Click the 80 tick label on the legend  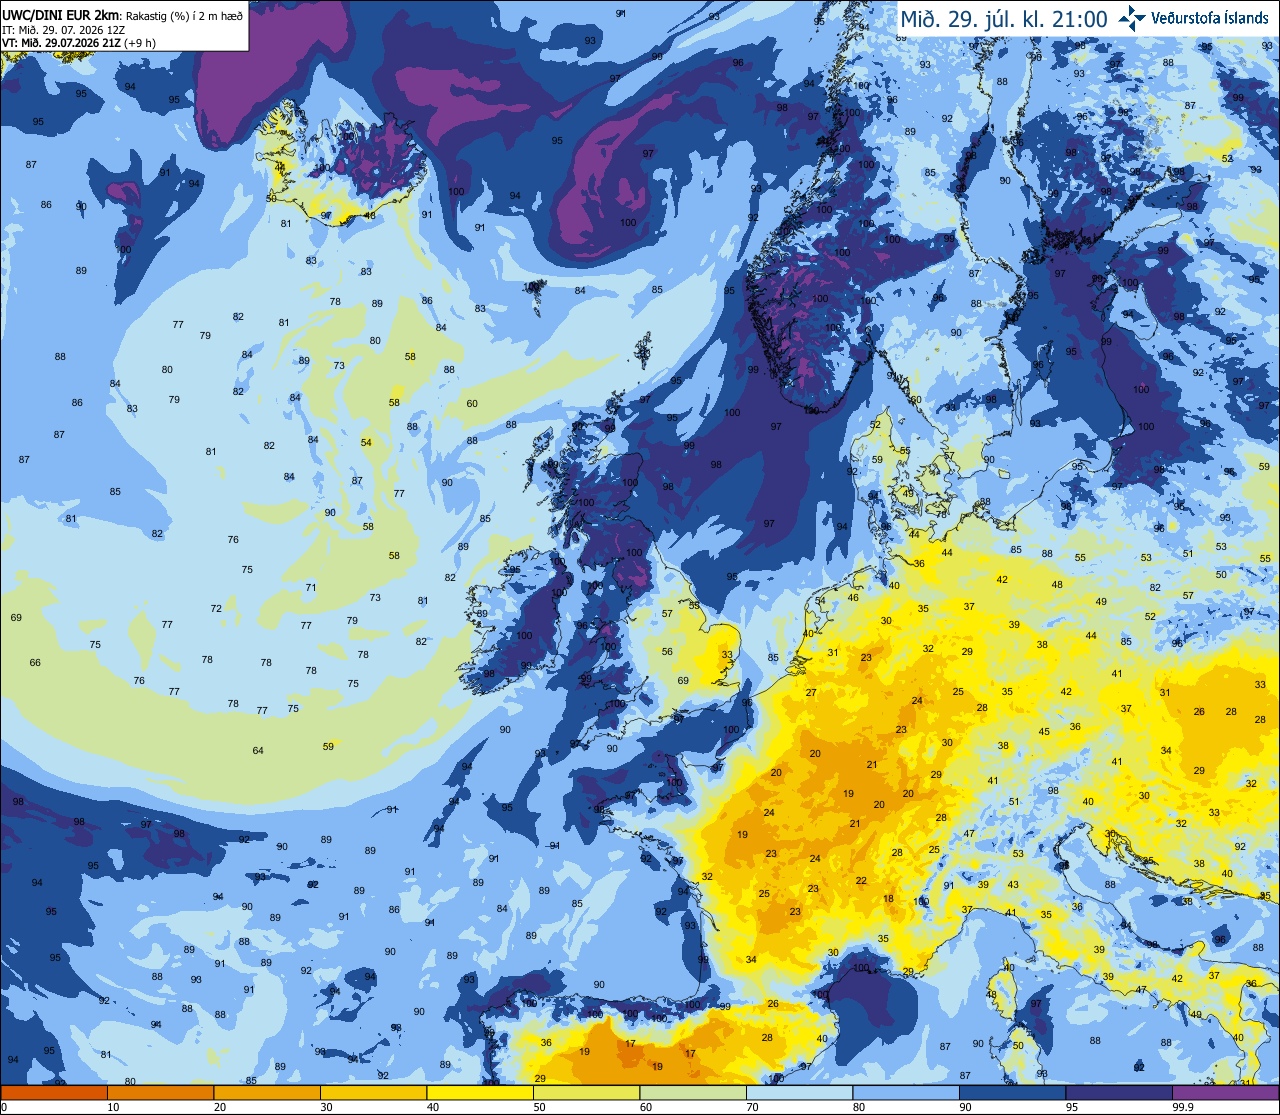coord(859,1107)
